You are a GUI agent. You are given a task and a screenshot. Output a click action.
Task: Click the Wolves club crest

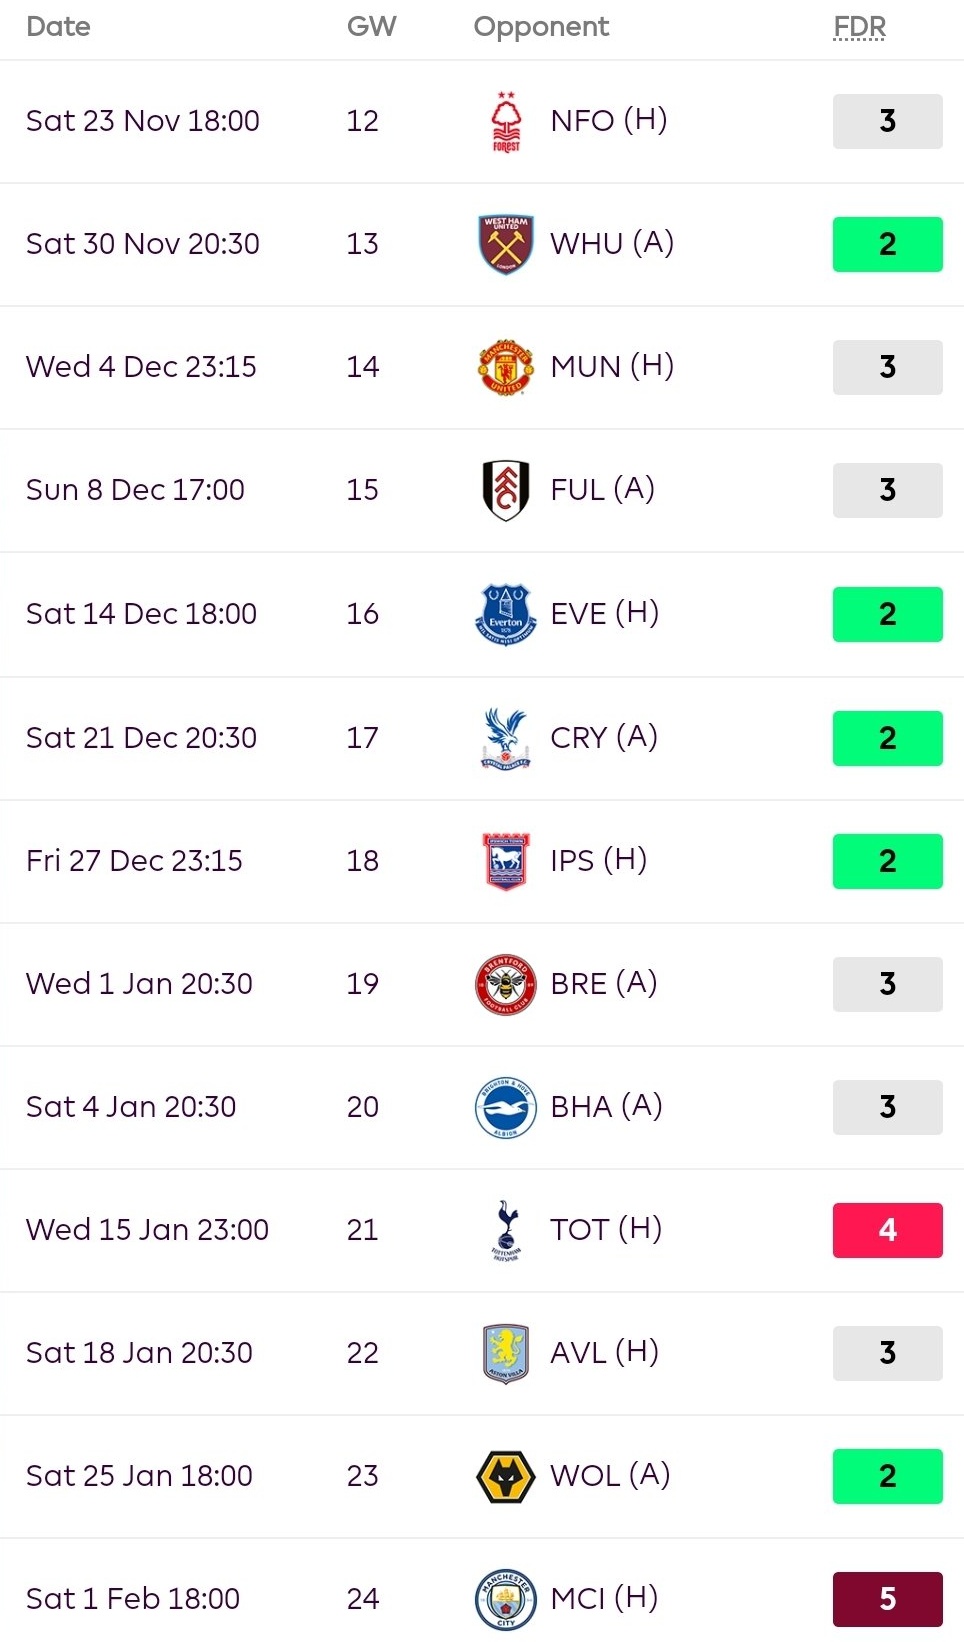coord(506,1476)
